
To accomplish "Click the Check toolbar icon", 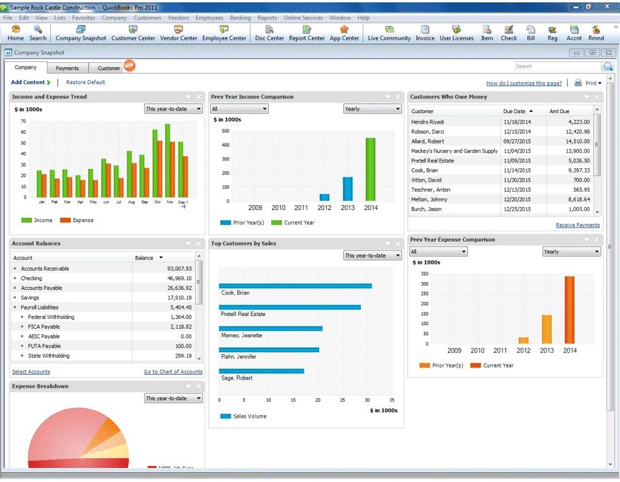I will point(508,33).
